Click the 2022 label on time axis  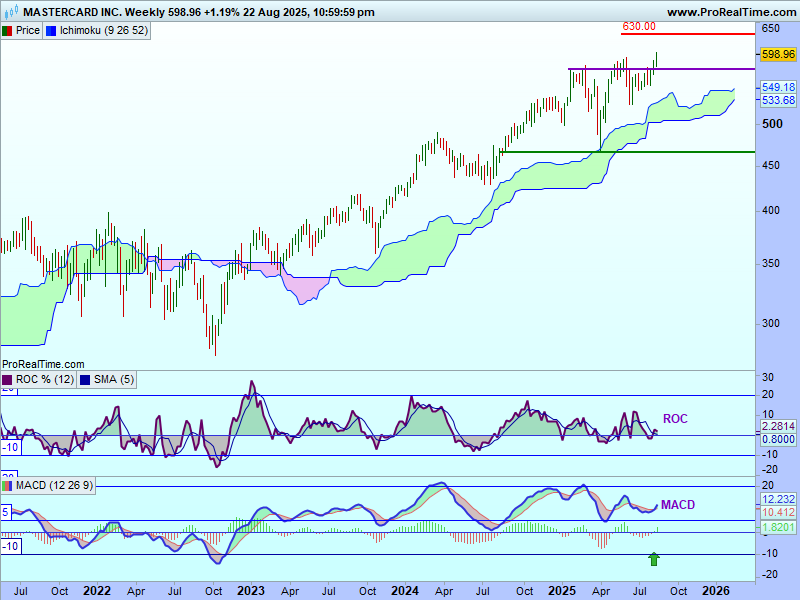(x=97, y=591)
